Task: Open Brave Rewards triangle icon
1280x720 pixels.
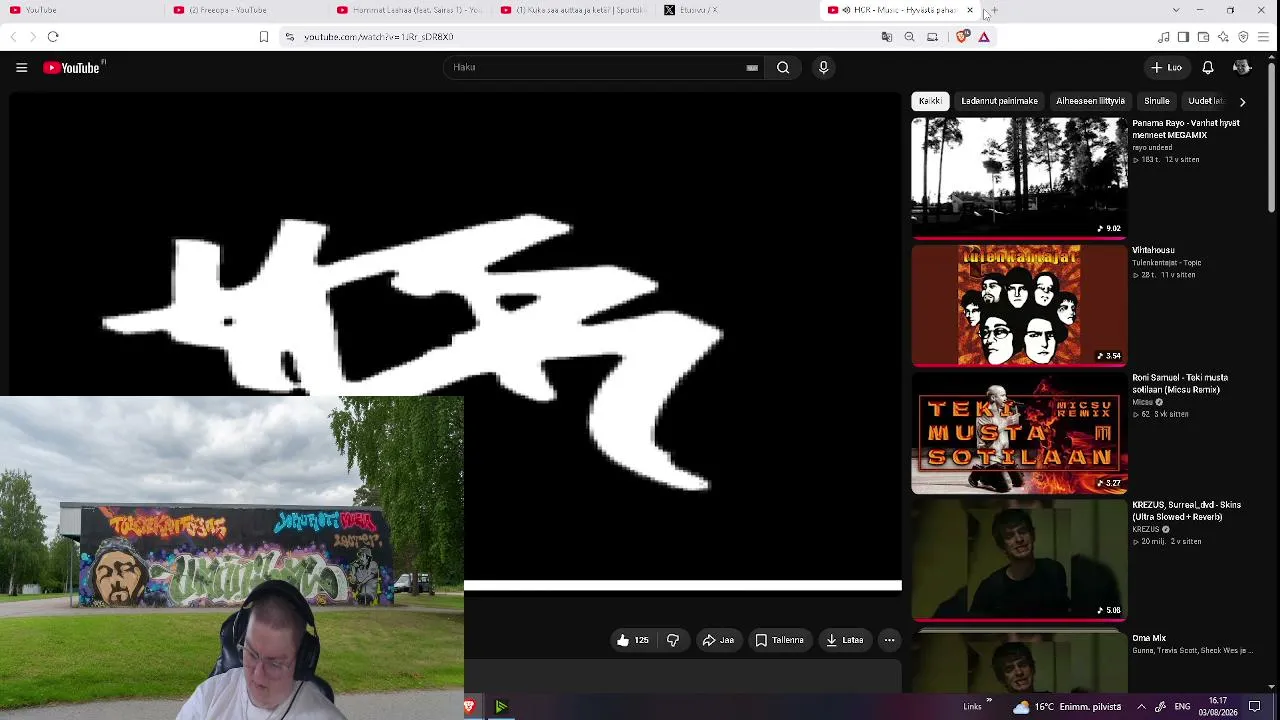Action: 984,37
